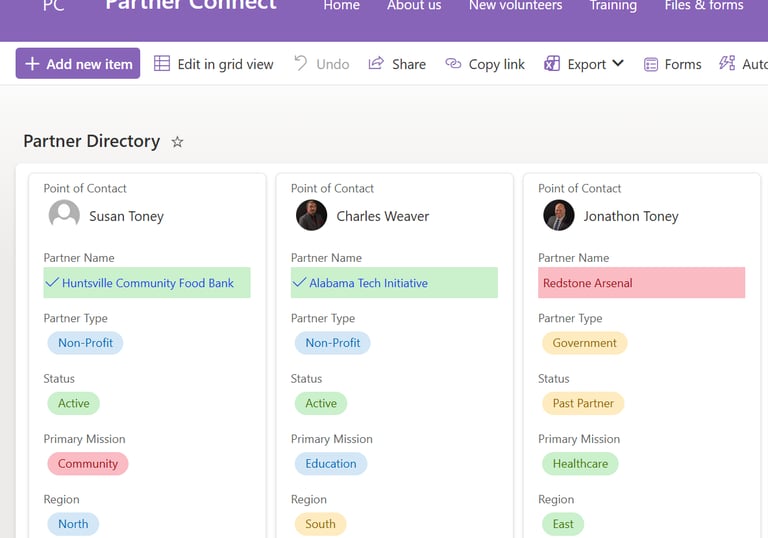Click the PC site logo
Image resolution: width=768 pixels, height=538 pixels.
click(x=53, y=5)
